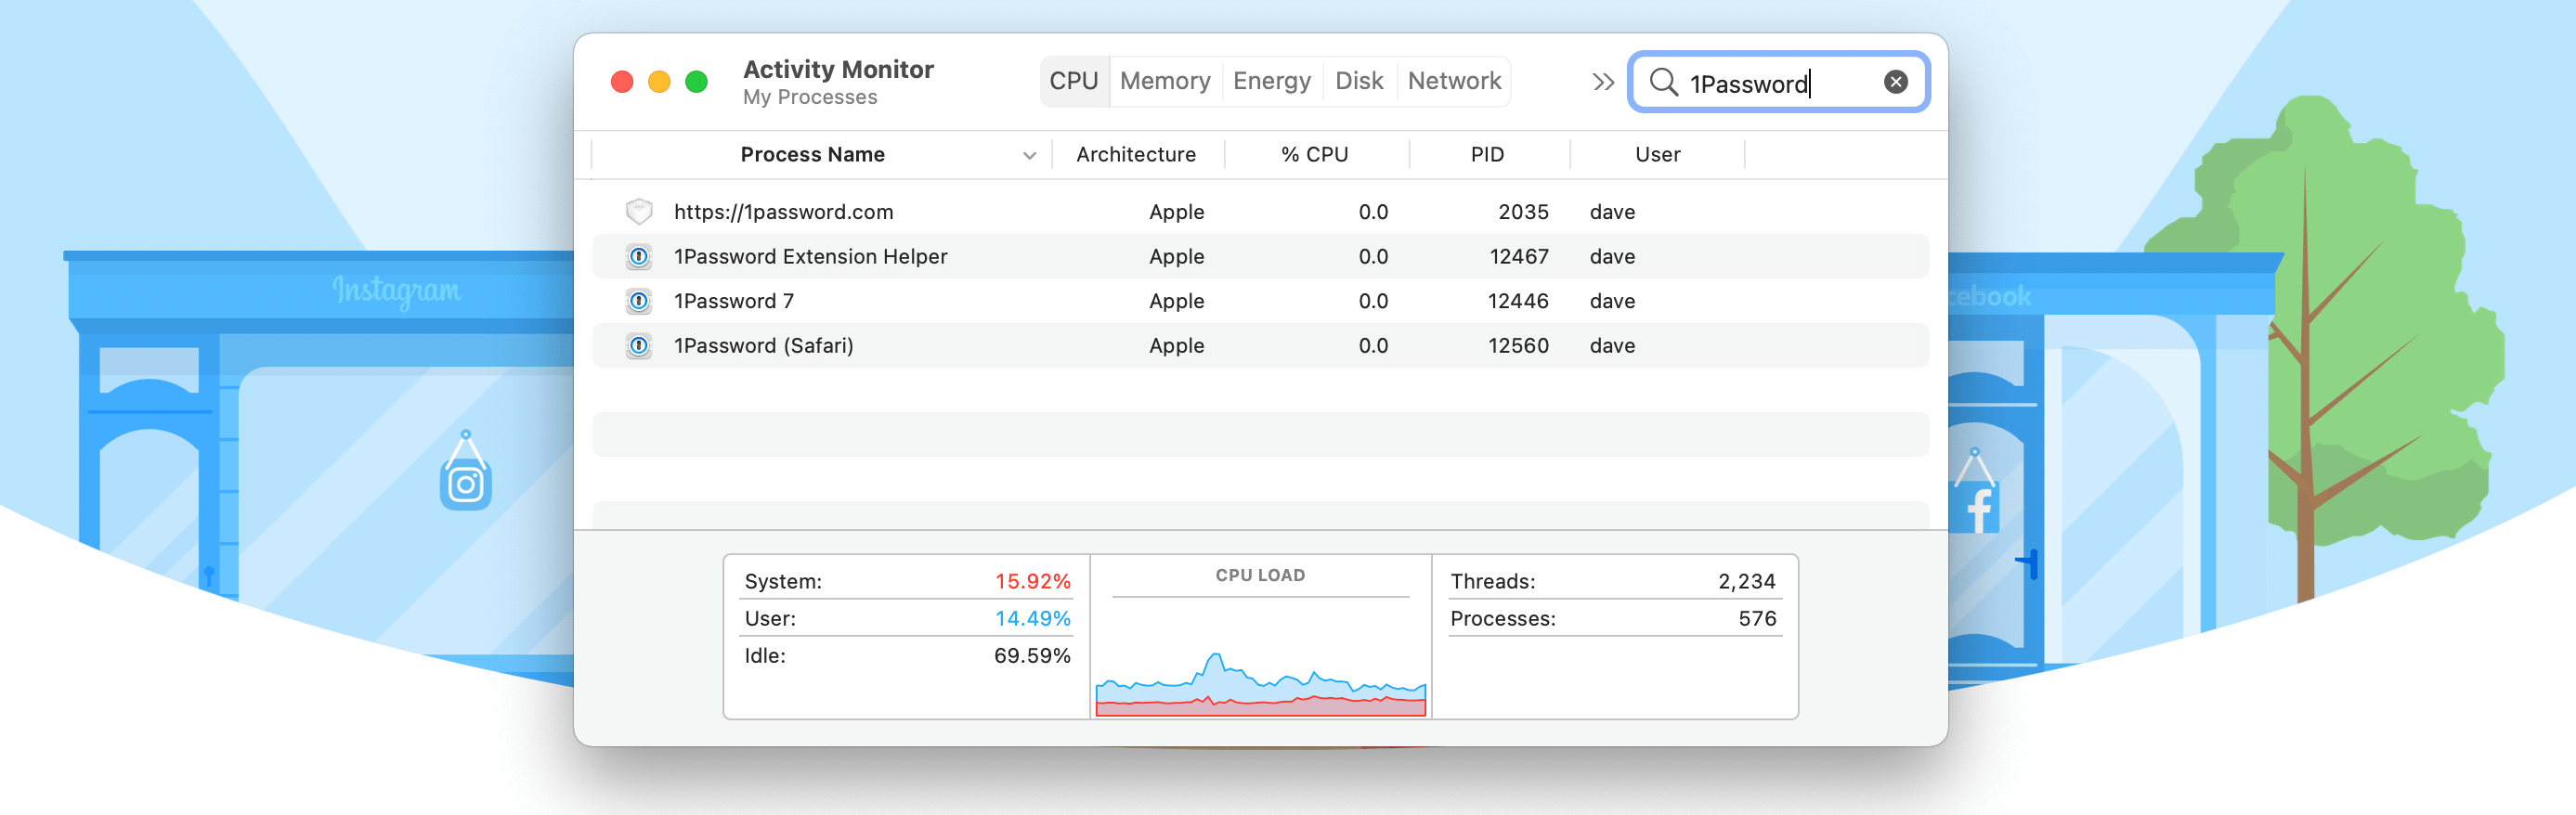Sort by the Process Name column header
The width and height of the screenshot is (2576, 815).
(x=812, y=155)
